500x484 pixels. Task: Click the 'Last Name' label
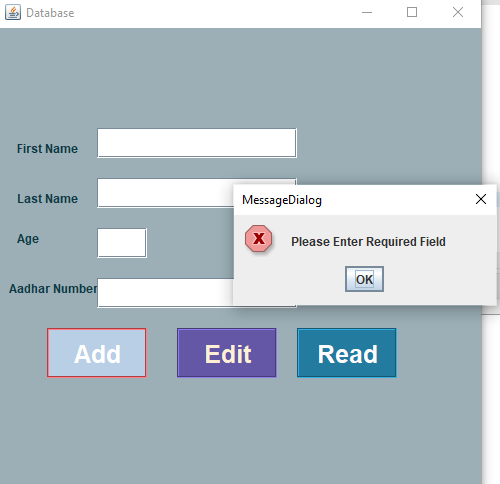[x=47, y=199]
